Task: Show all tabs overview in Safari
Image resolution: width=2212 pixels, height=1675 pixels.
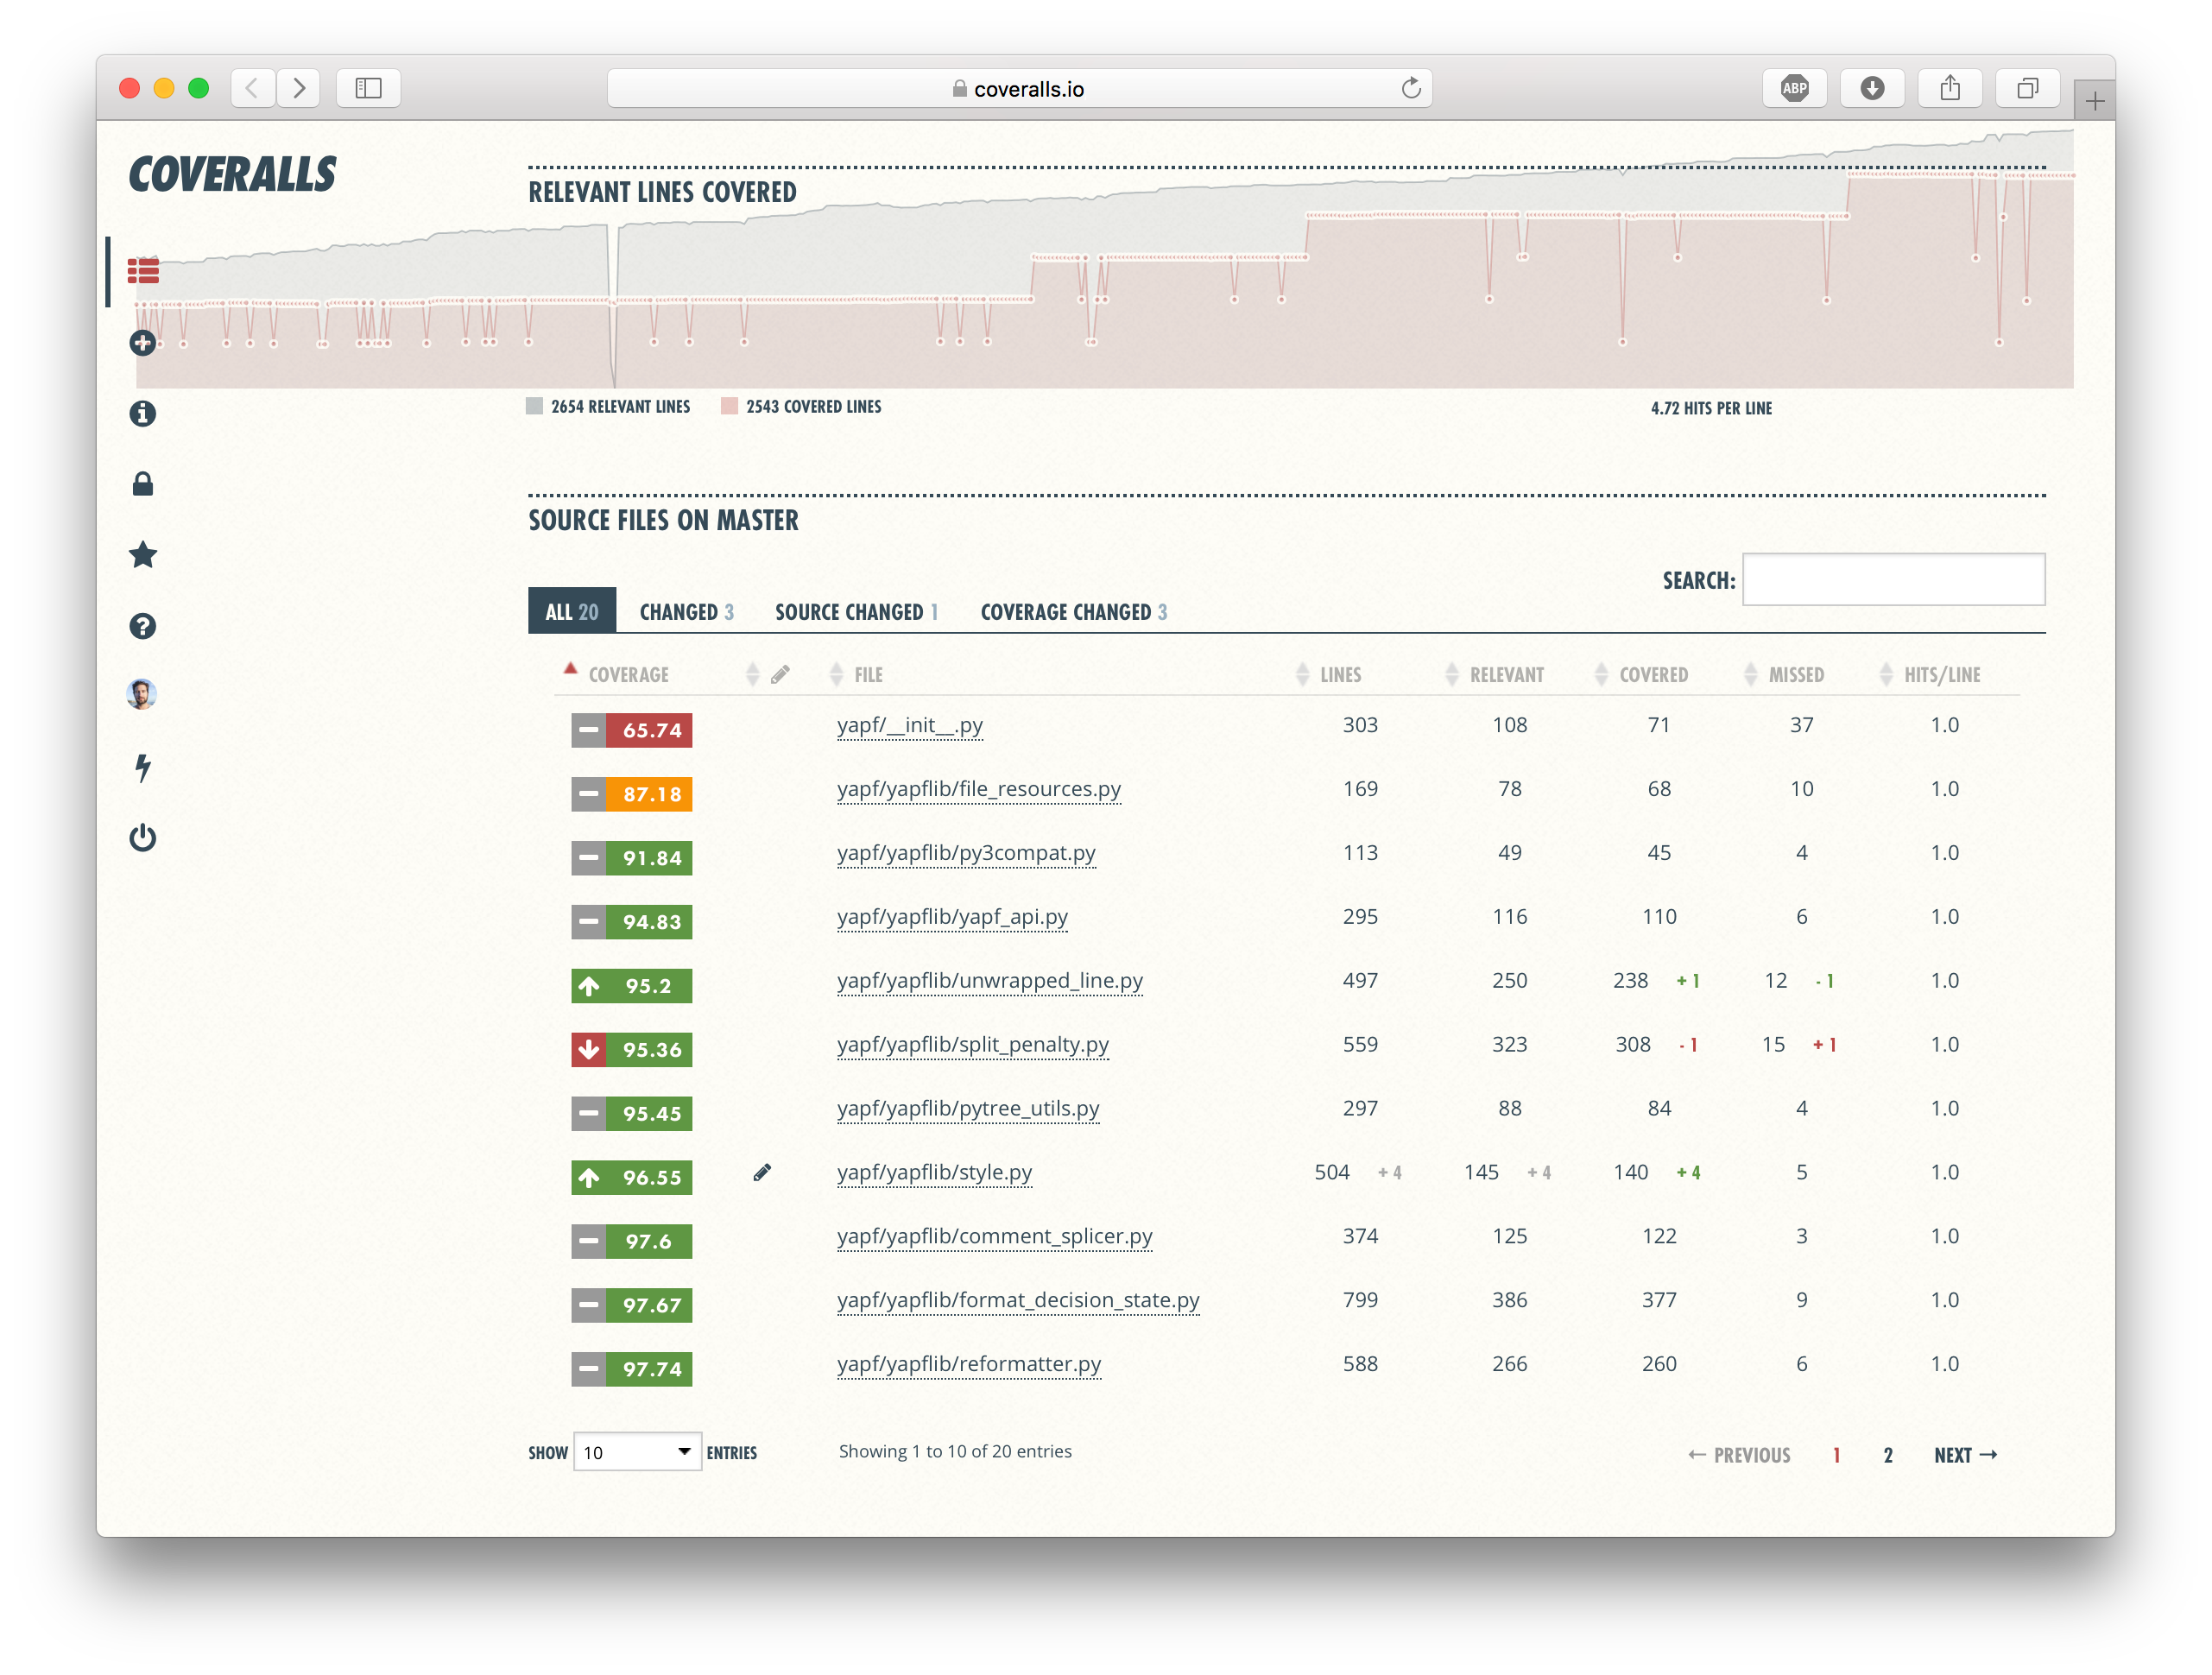Action: pos(2027,88)
